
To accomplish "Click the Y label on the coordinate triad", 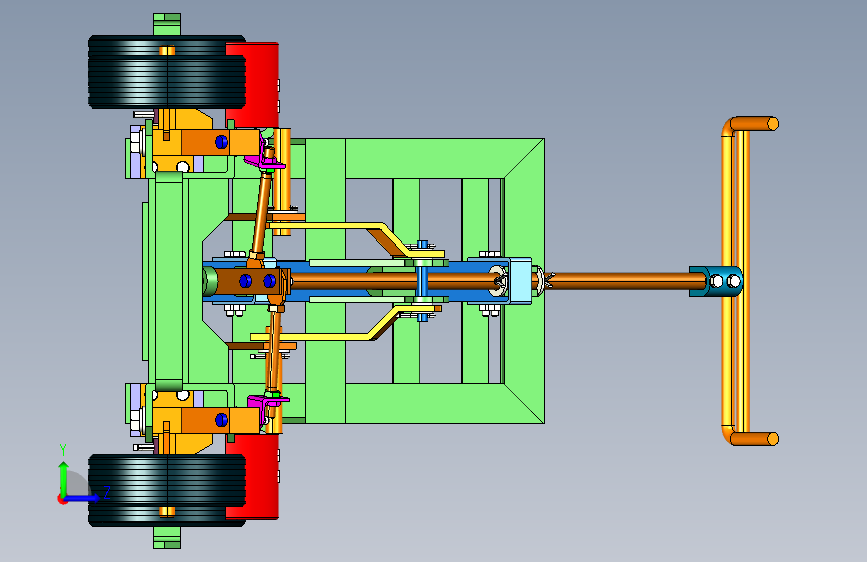I will [x=63, y=449].
